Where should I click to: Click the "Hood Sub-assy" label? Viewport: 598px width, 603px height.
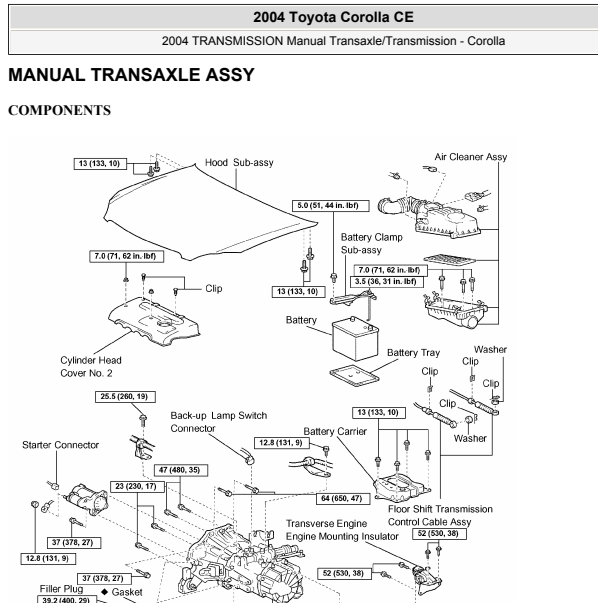pos(239,163)
